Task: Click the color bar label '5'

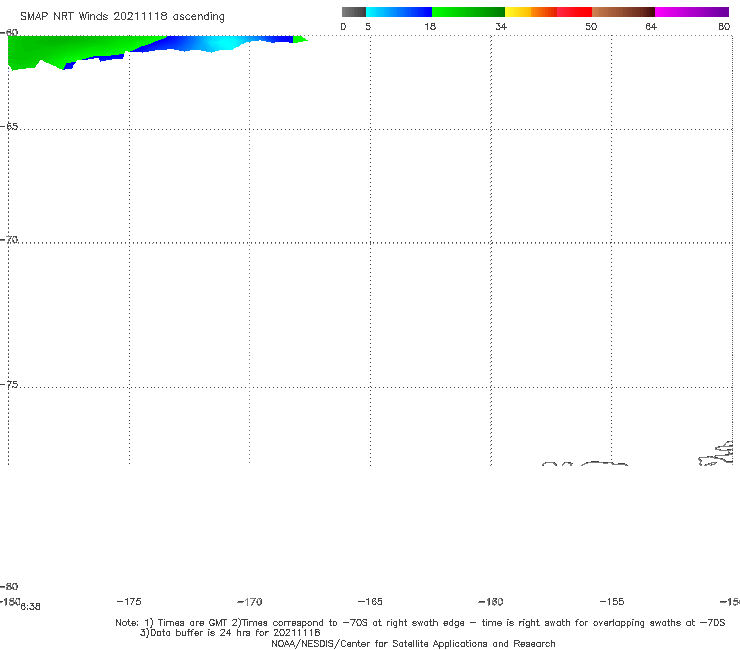Action: click(368, 27)
